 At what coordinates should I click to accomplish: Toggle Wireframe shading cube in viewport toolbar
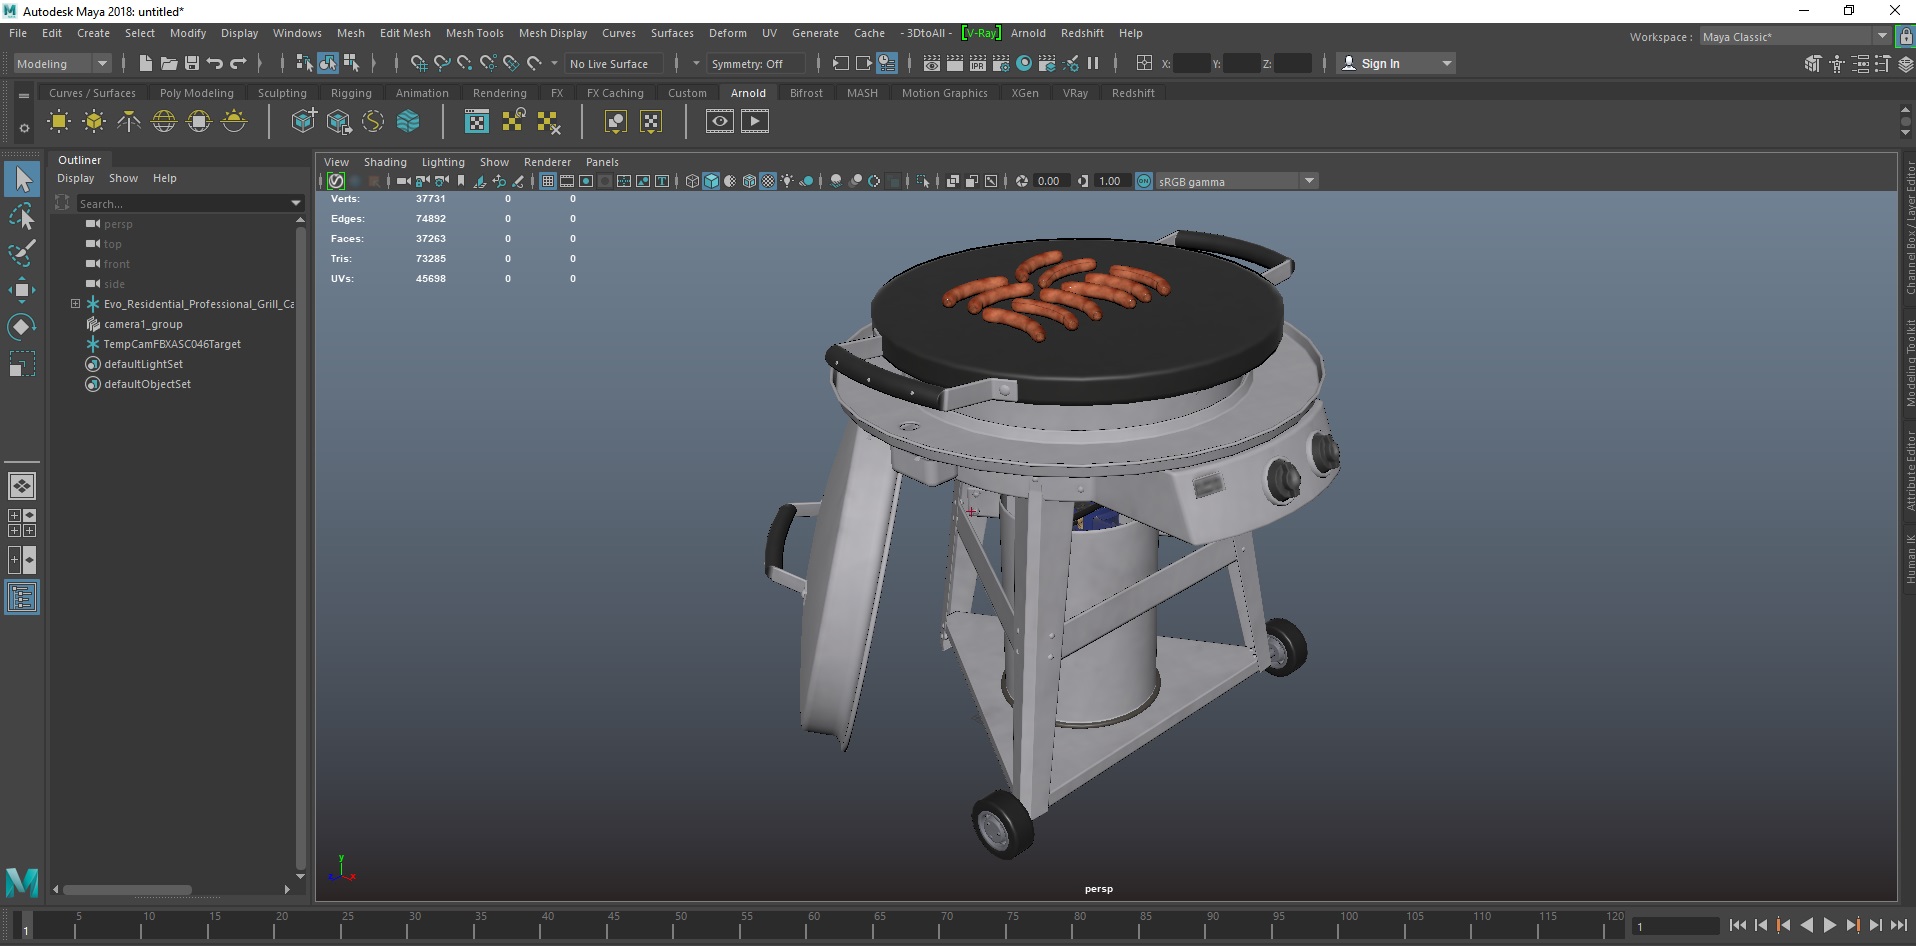[692, 181]
